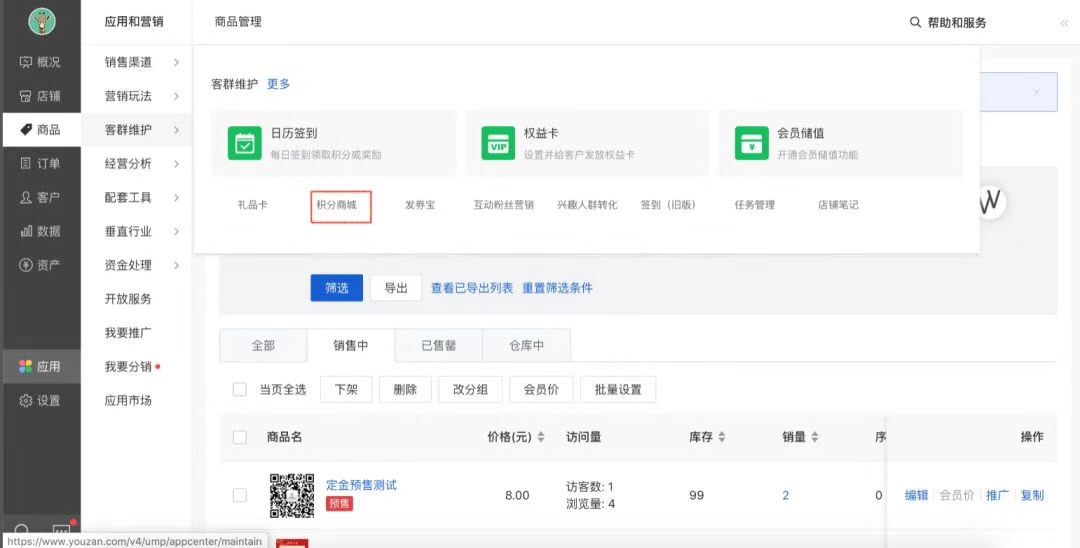Open 签到（旧版） in the popup
Viewport: 1080px width, 548px height.
point(668,204)
